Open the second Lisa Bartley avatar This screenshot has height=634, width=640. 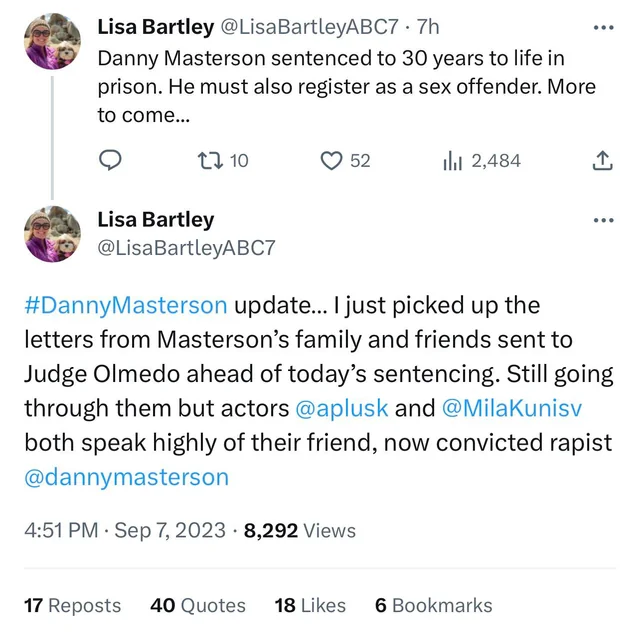(x=51, y=235)
